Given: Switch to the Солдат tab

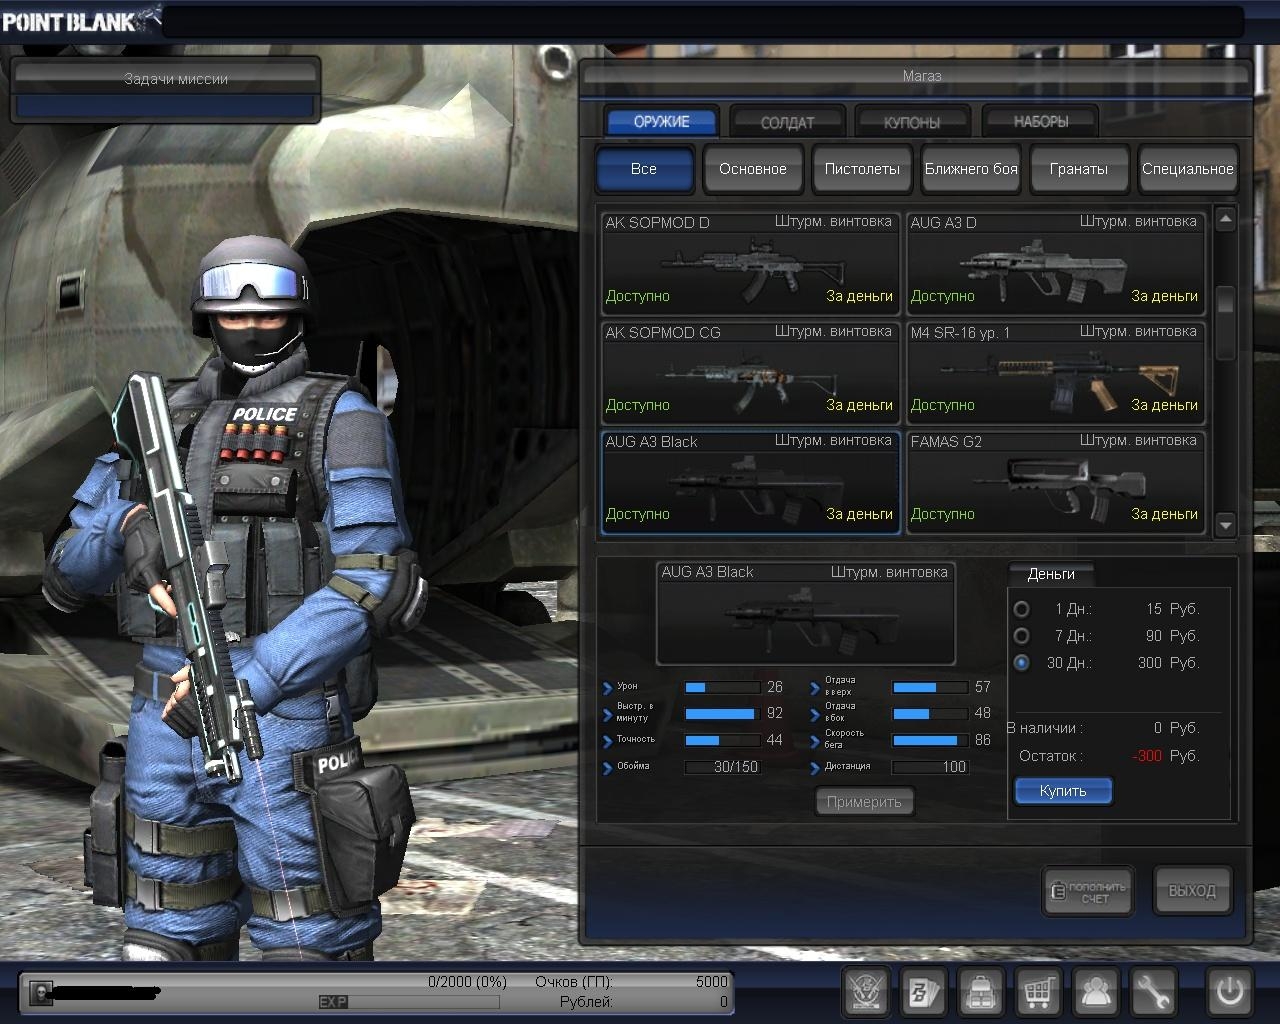Looking at the screenshot, I should point(787,122).
